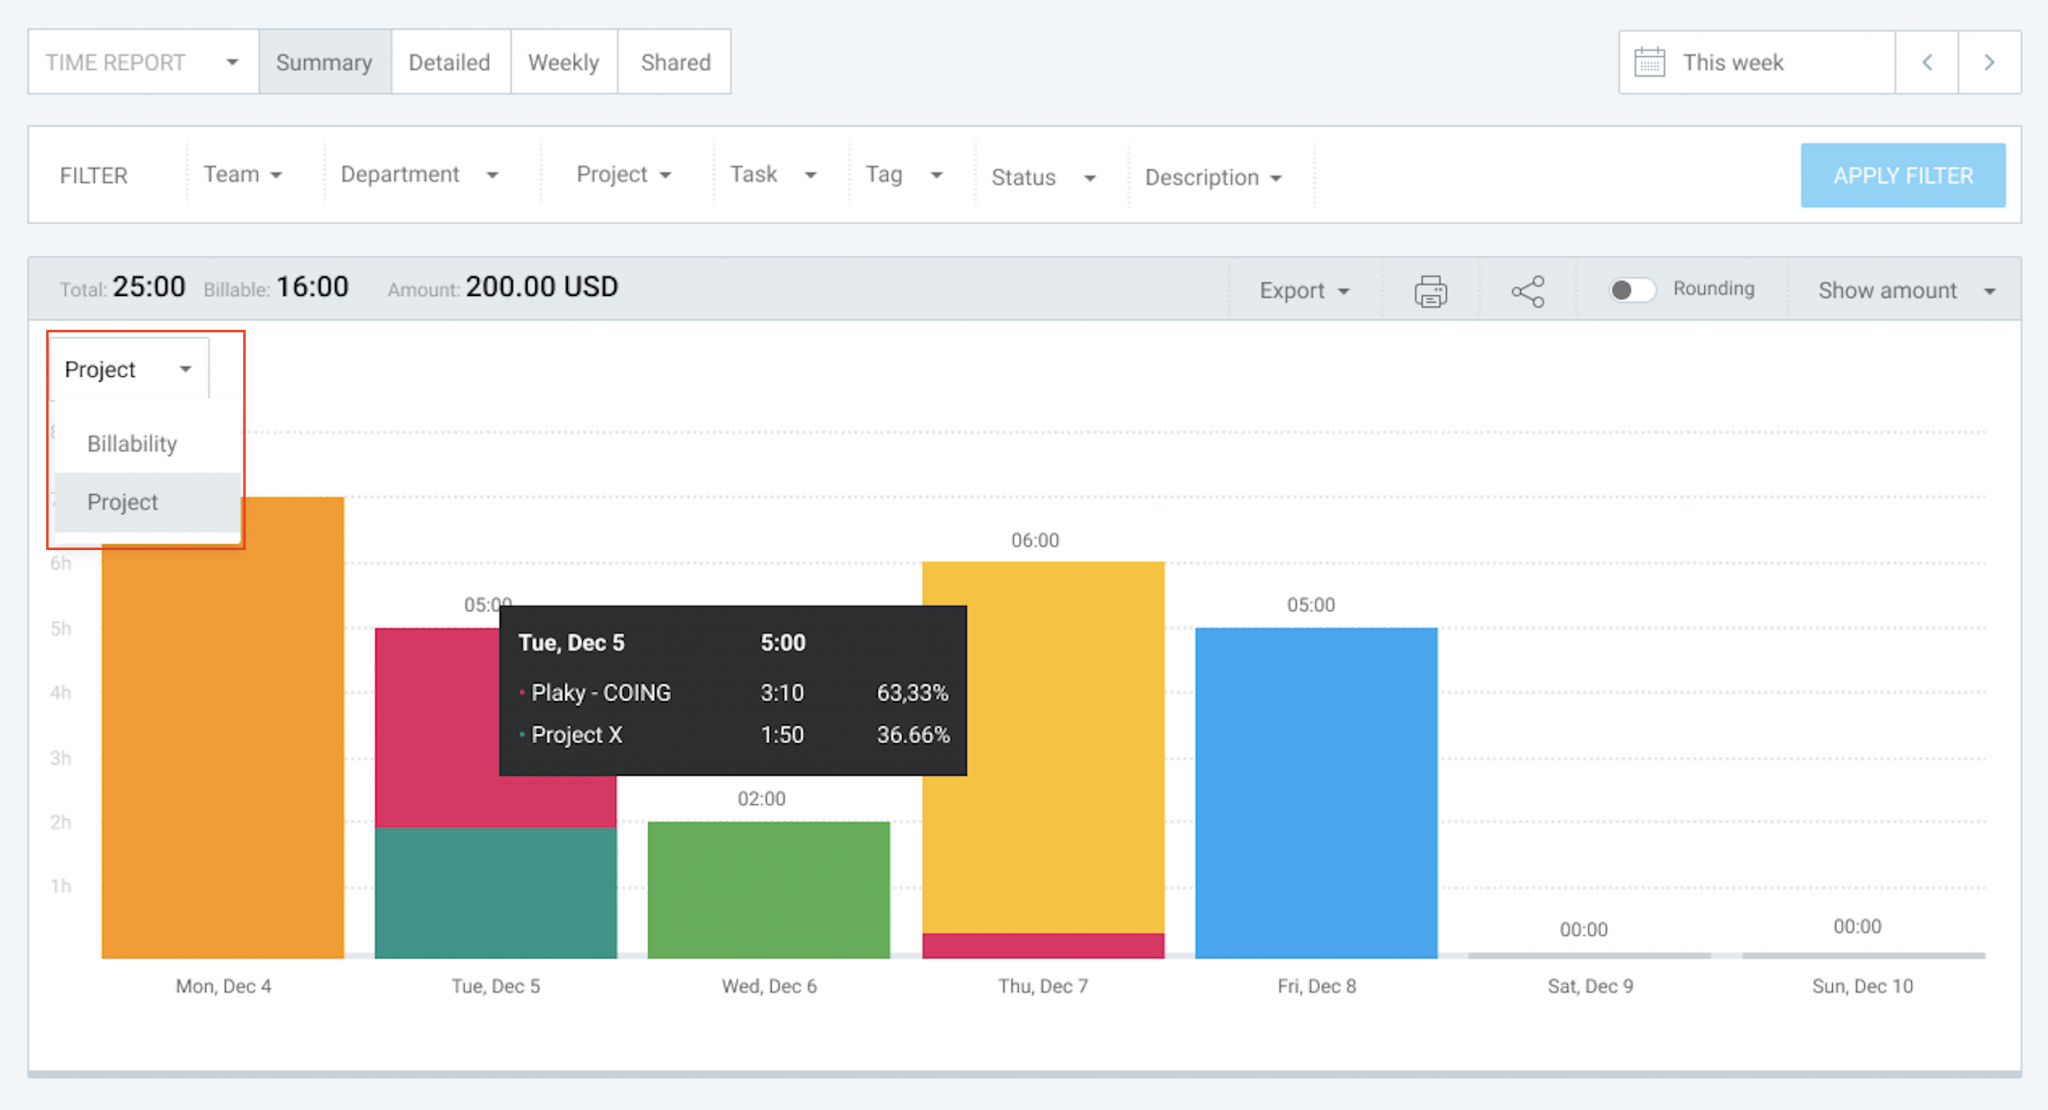2048x1110 pixels.
Task: Choose Project option in grouping menu
Action: click(x=123, y=502)
